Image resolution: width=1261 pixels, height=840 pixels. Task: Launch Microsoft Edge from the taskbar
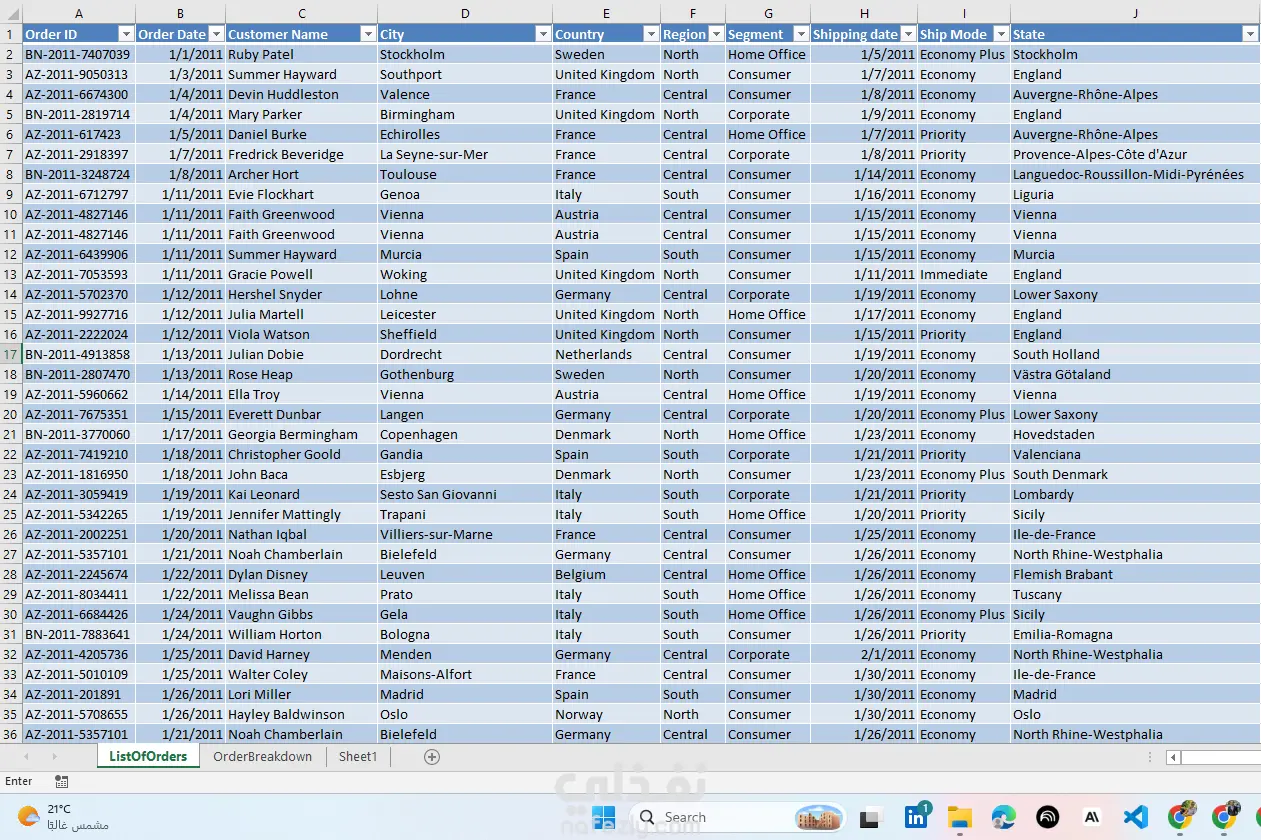1003,817
